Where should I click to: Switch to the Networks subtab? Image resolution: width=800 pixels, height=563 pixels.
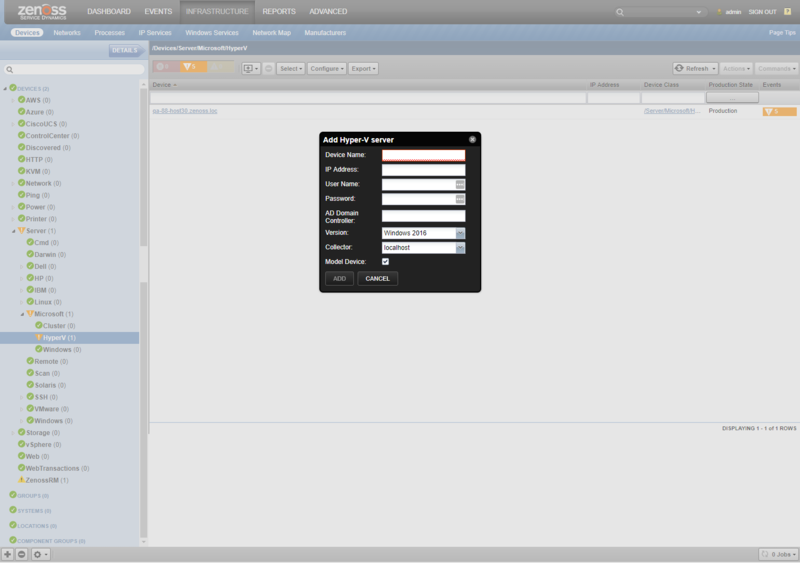67,33
